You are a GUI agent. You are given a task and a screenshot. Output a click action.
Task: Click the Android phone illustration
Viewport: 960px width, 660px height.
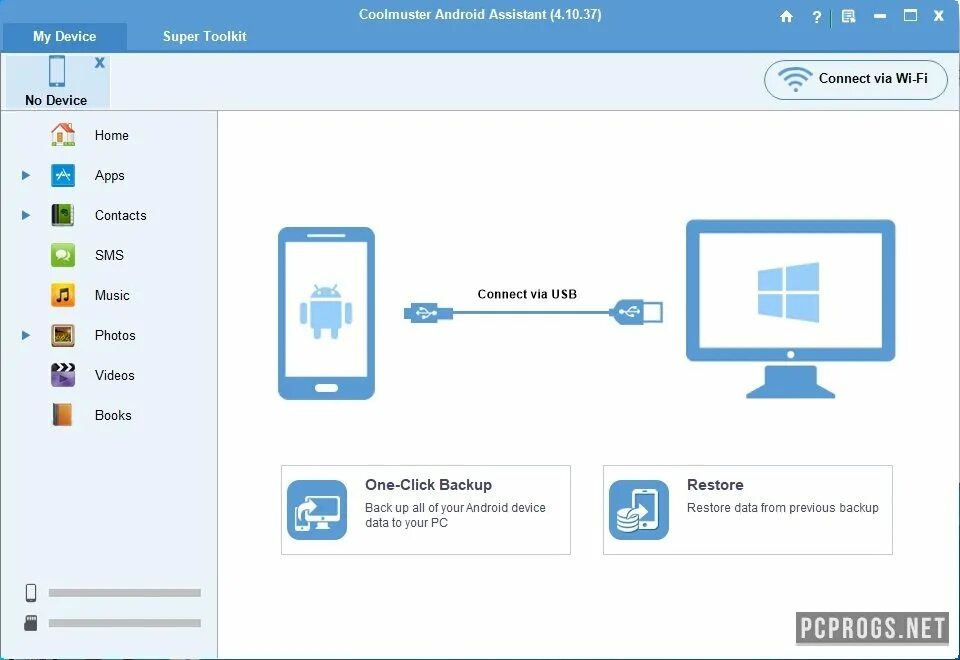326,313
